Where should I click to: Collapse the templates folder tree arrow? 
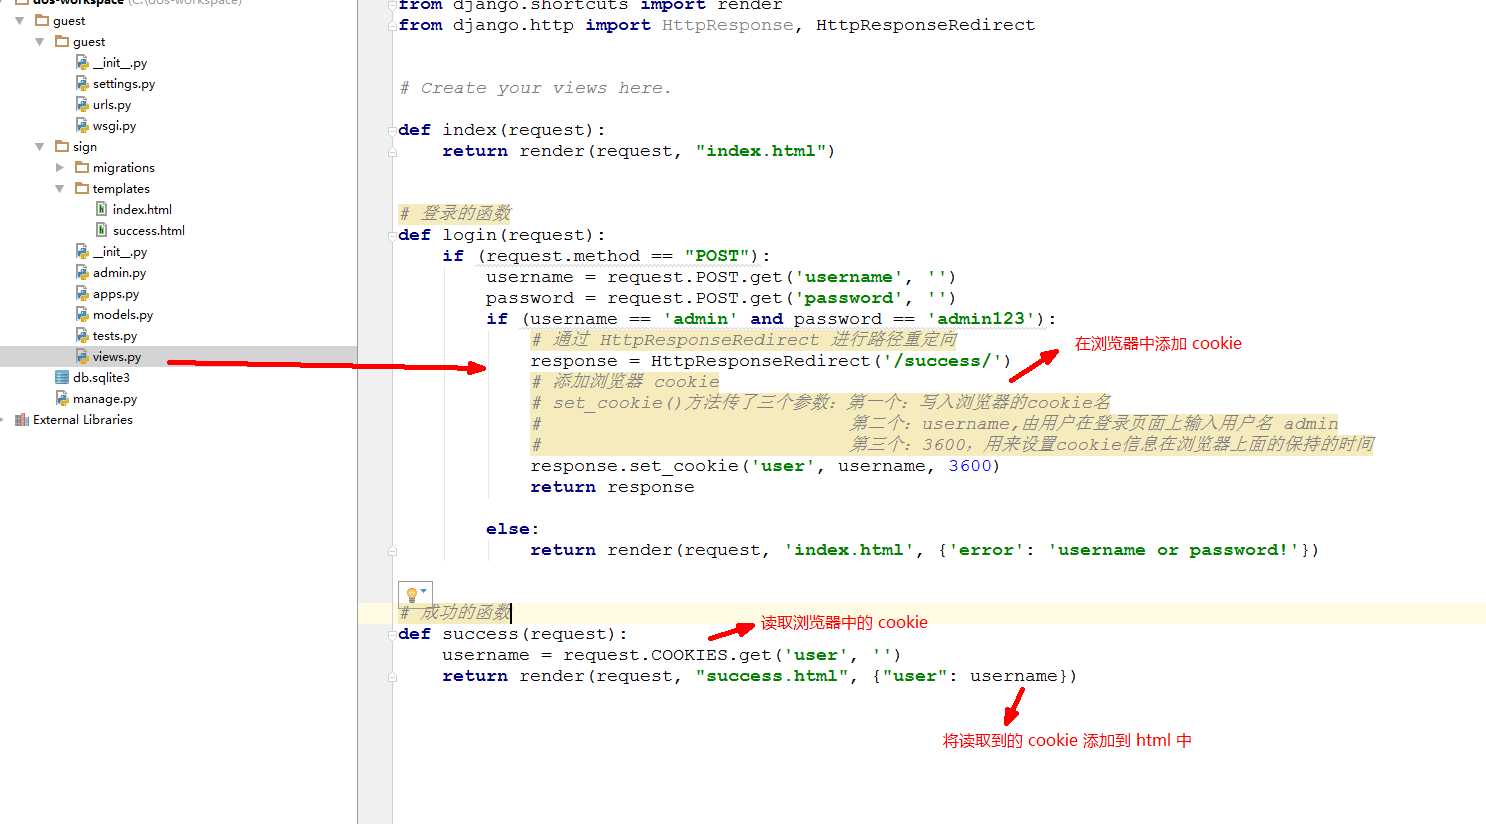(59, 189)
